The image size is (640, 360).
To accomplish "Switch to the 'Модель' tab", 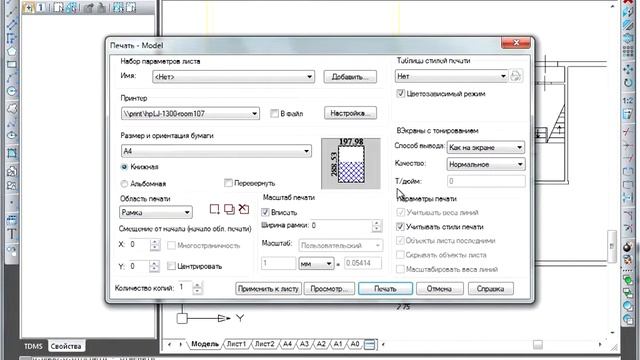I will [204, 344].
